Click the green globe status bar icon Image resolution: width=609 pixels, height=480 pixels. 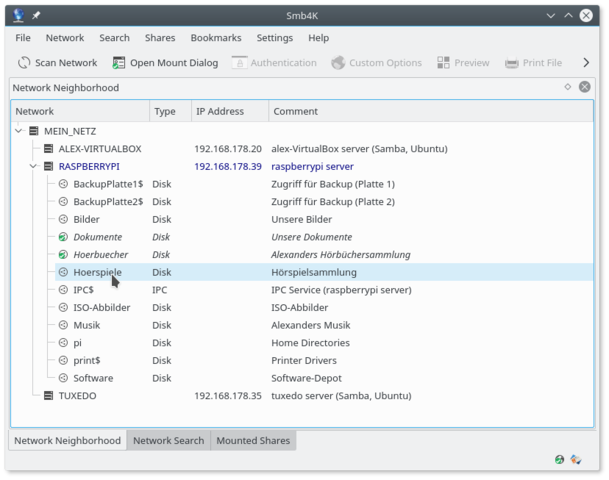559,459
